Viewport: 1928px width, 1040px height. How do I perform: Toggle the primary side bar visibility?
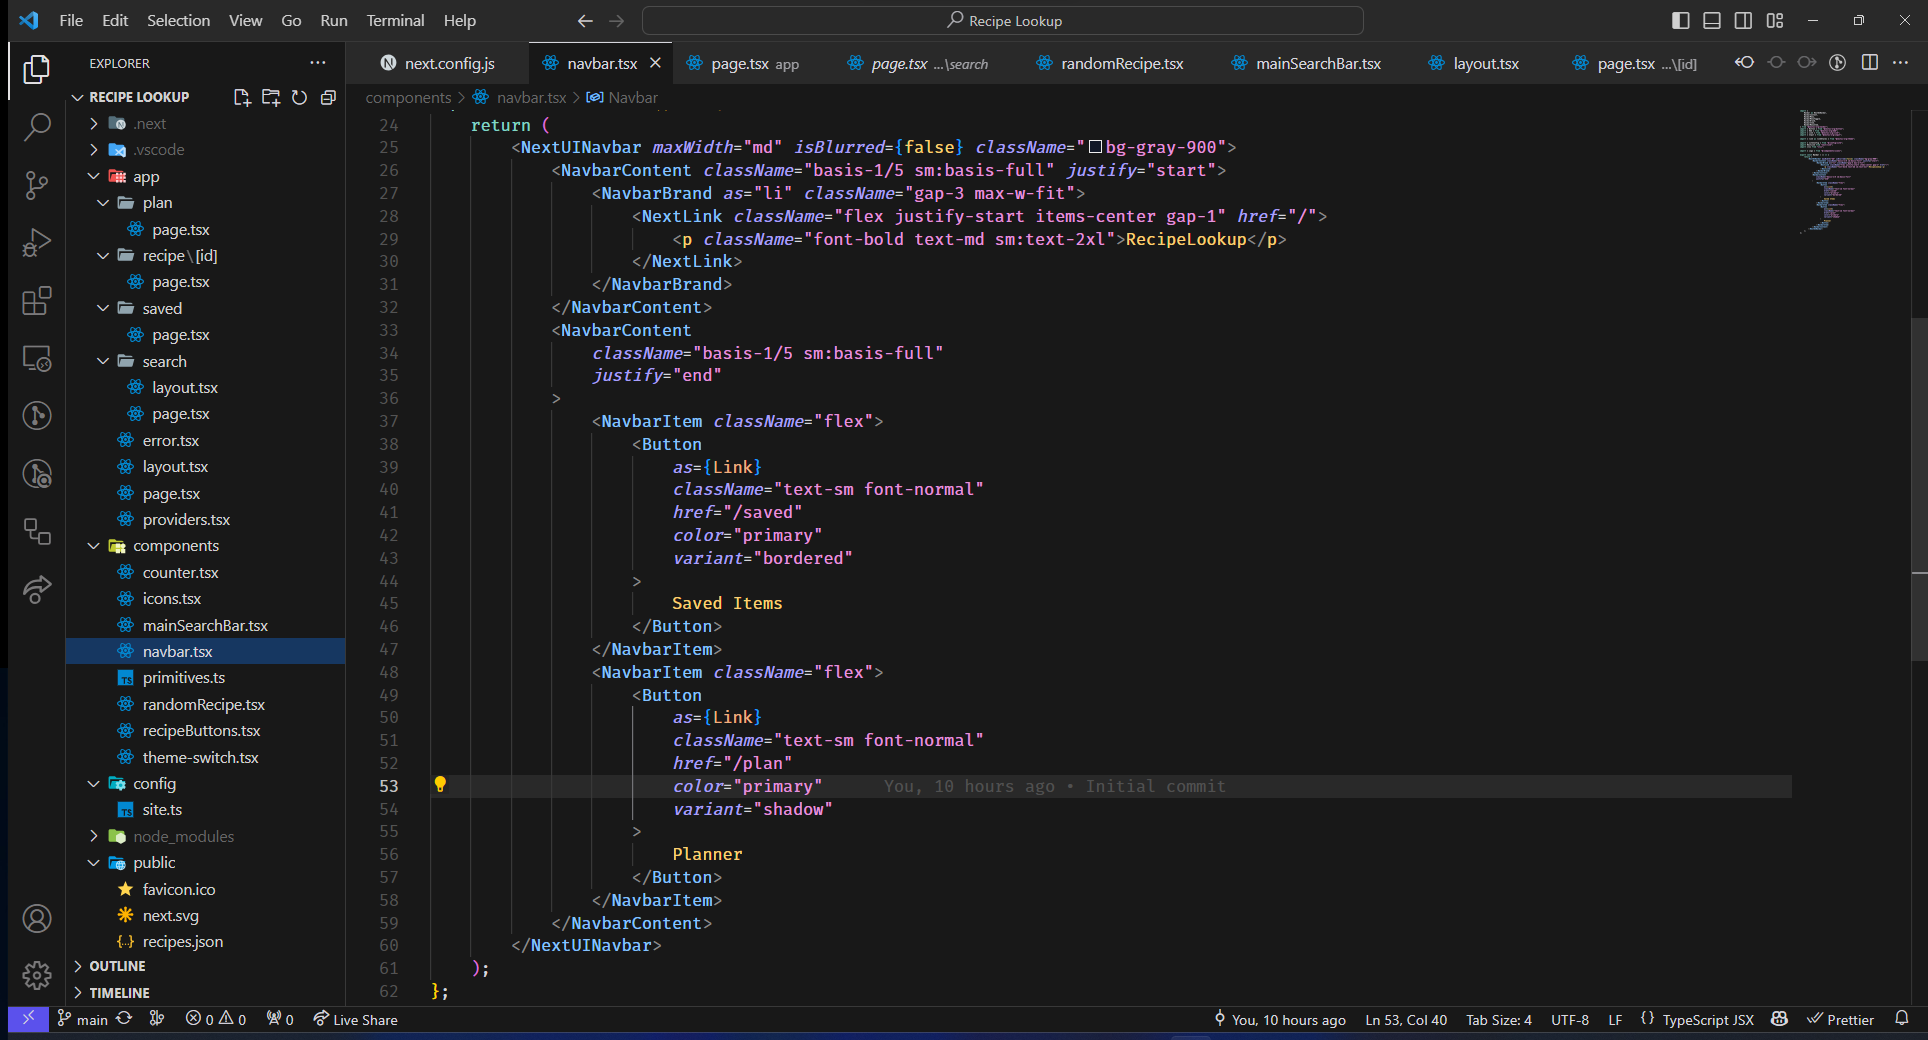1681,21
